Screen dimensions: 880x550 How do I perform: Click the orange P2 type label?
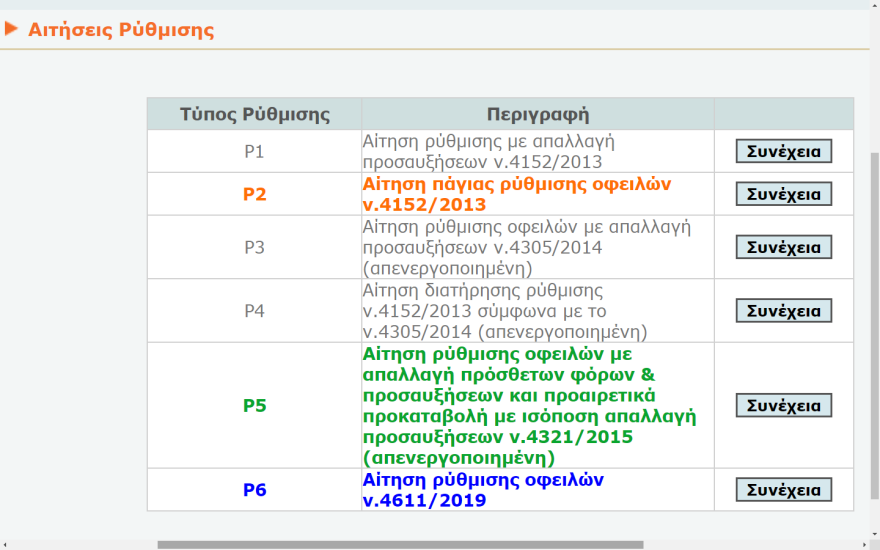[x=255, y=194]
